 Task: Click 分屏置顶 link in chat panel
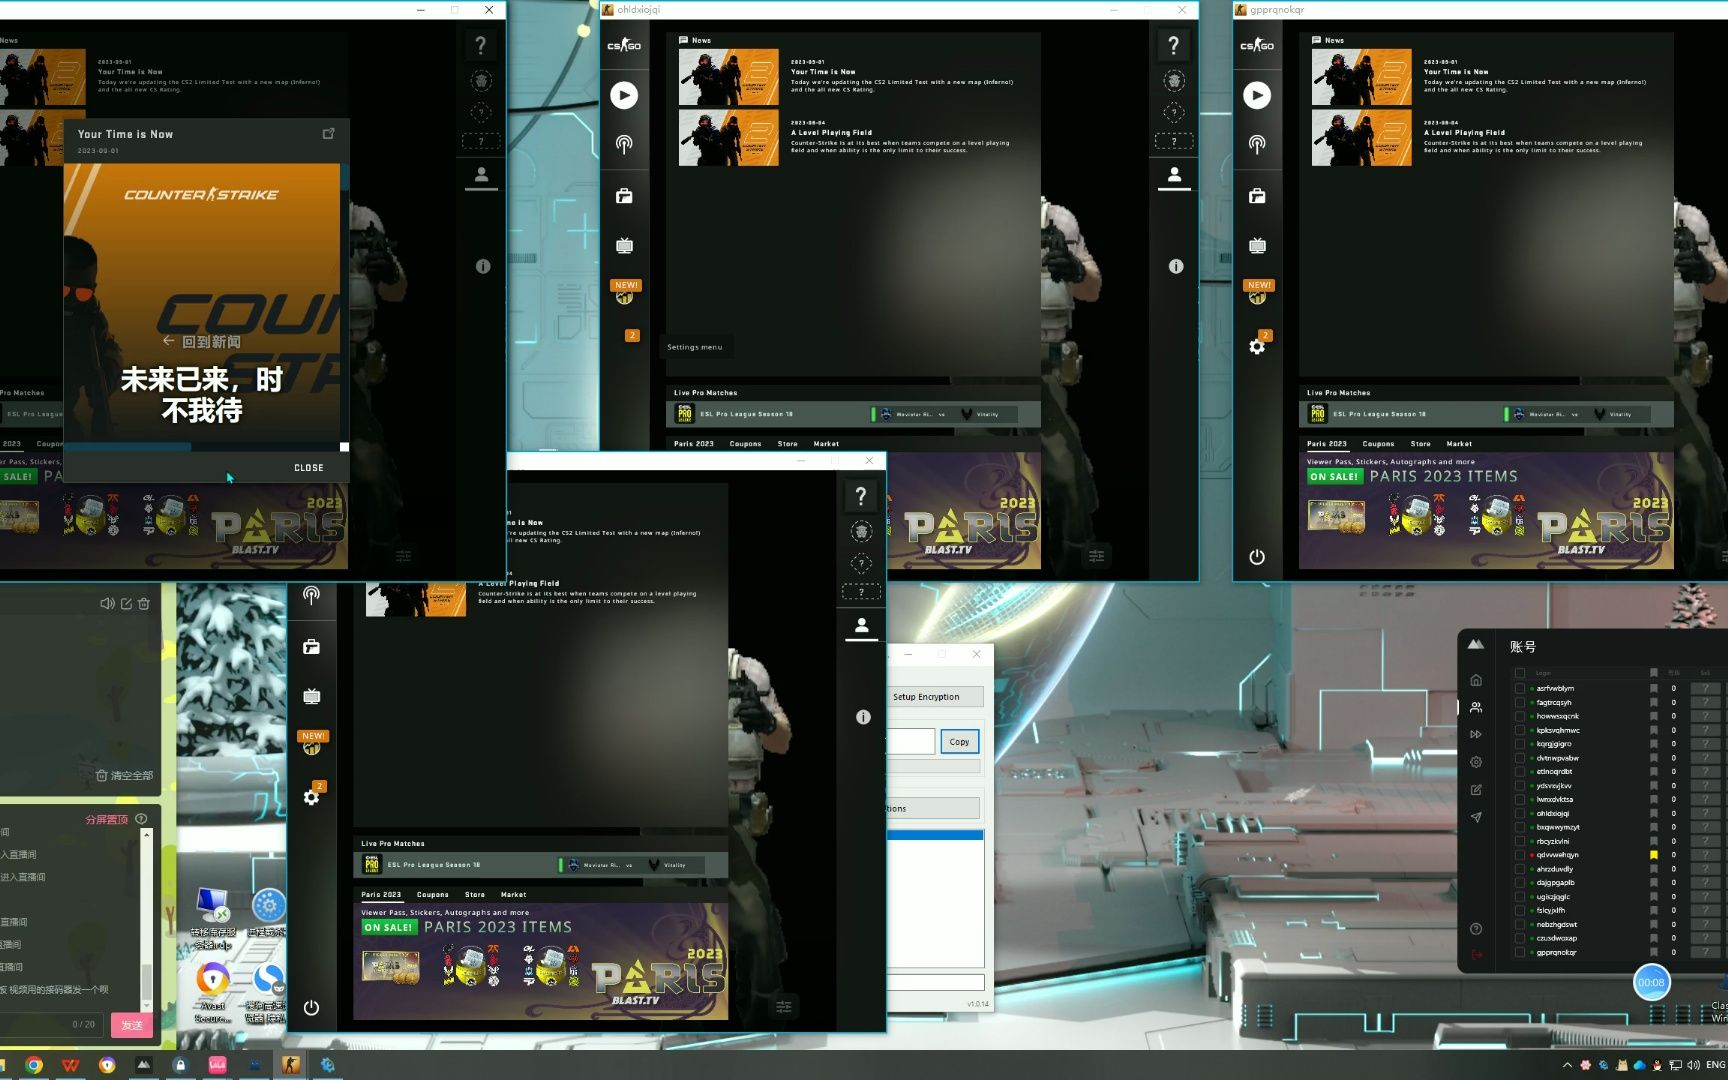click(x=107, y=819)
